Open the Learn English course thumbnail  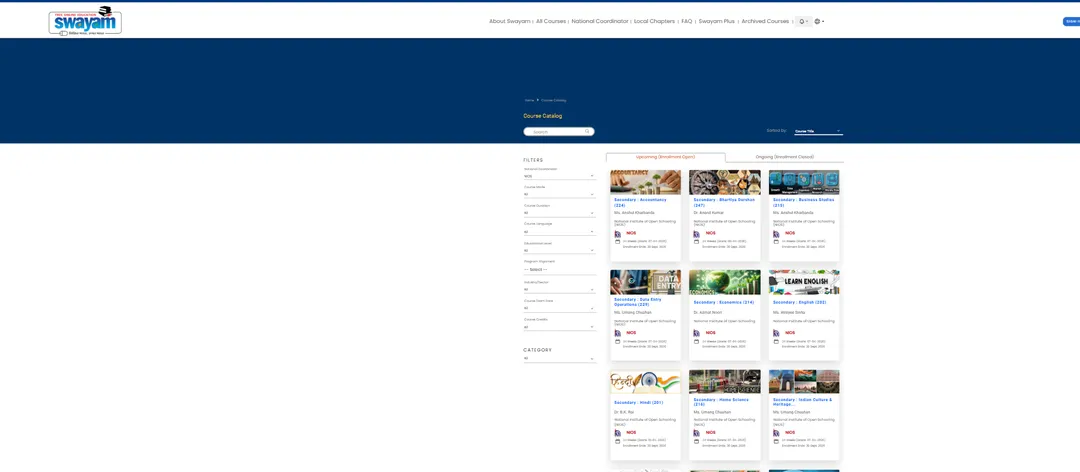(804, 282)
